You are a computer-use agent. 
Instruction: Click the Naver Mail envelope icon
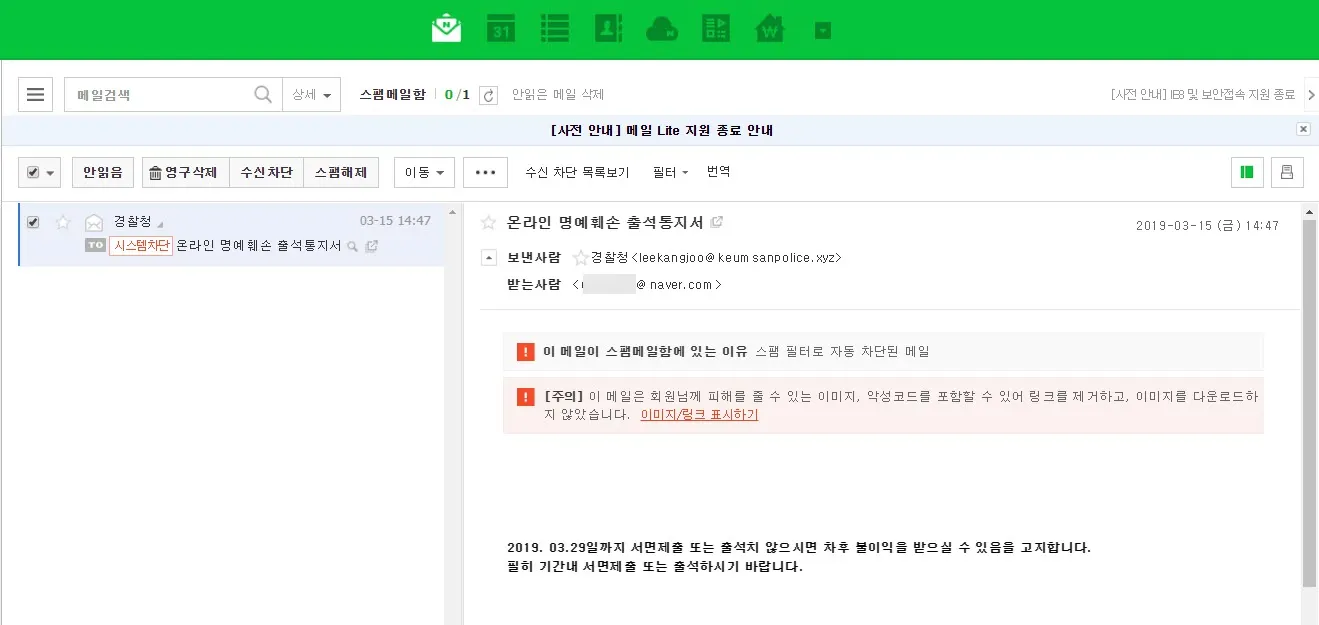tap(446, 27)
